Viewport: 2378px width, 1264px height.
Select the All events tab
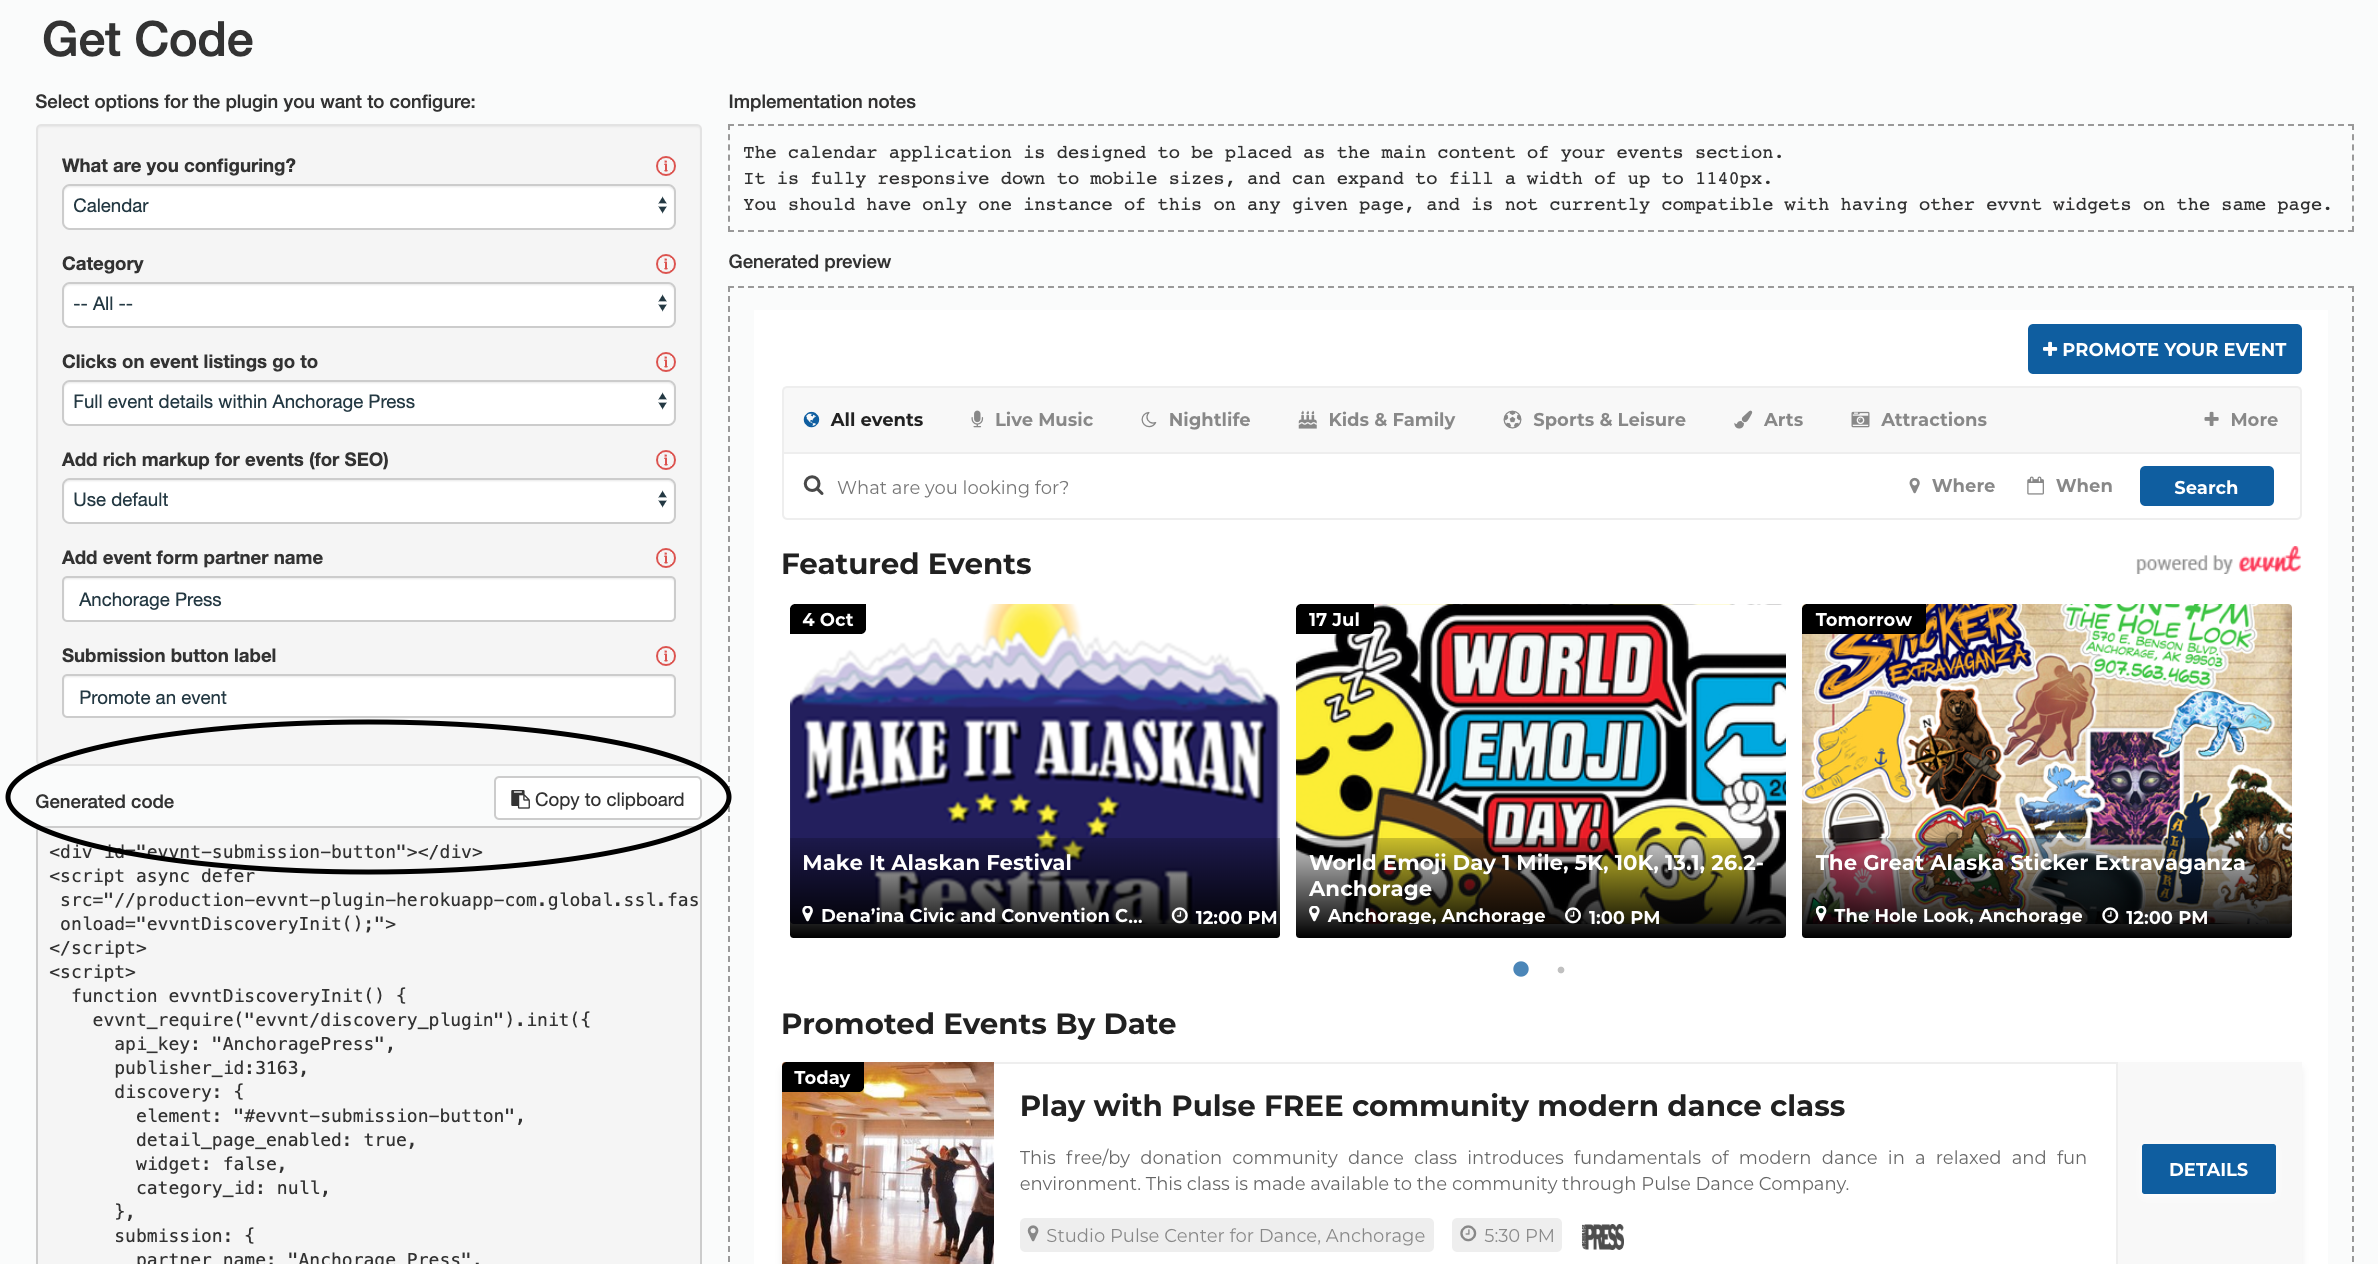[863, 420]
